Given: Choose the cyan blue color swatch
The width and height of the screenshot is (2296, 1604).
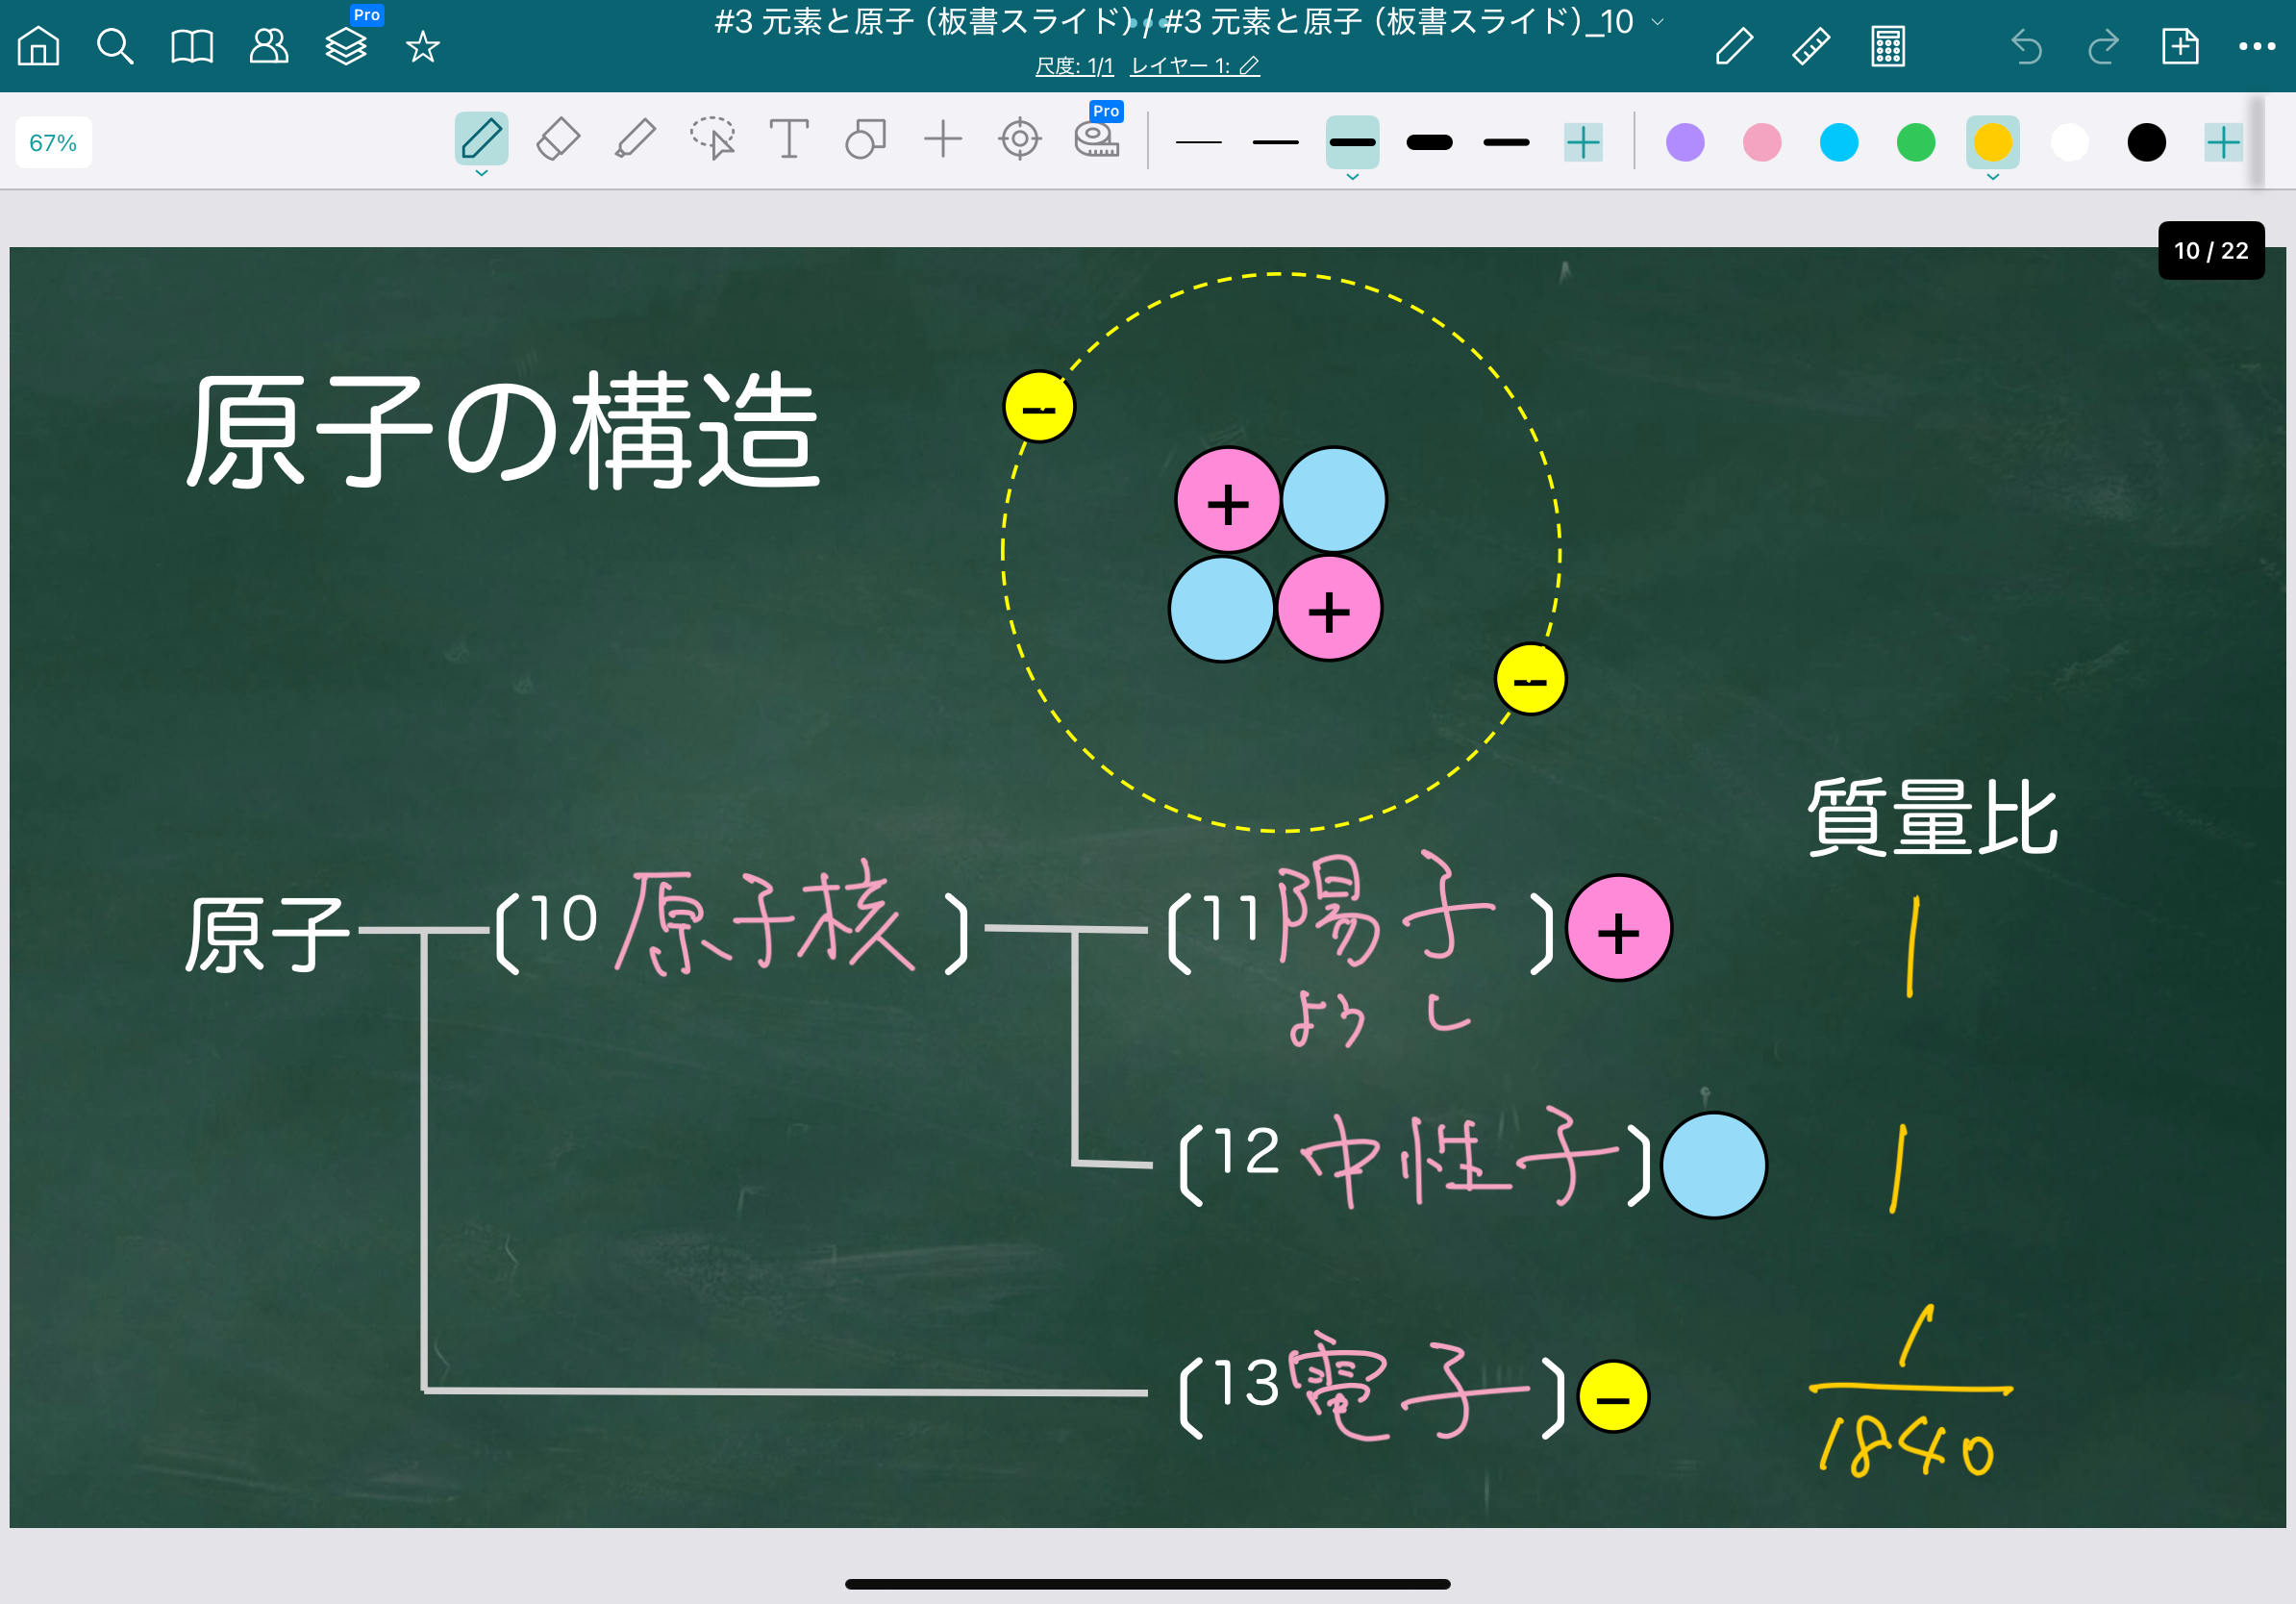Looking at the screenshot, I should point(1839,142).
